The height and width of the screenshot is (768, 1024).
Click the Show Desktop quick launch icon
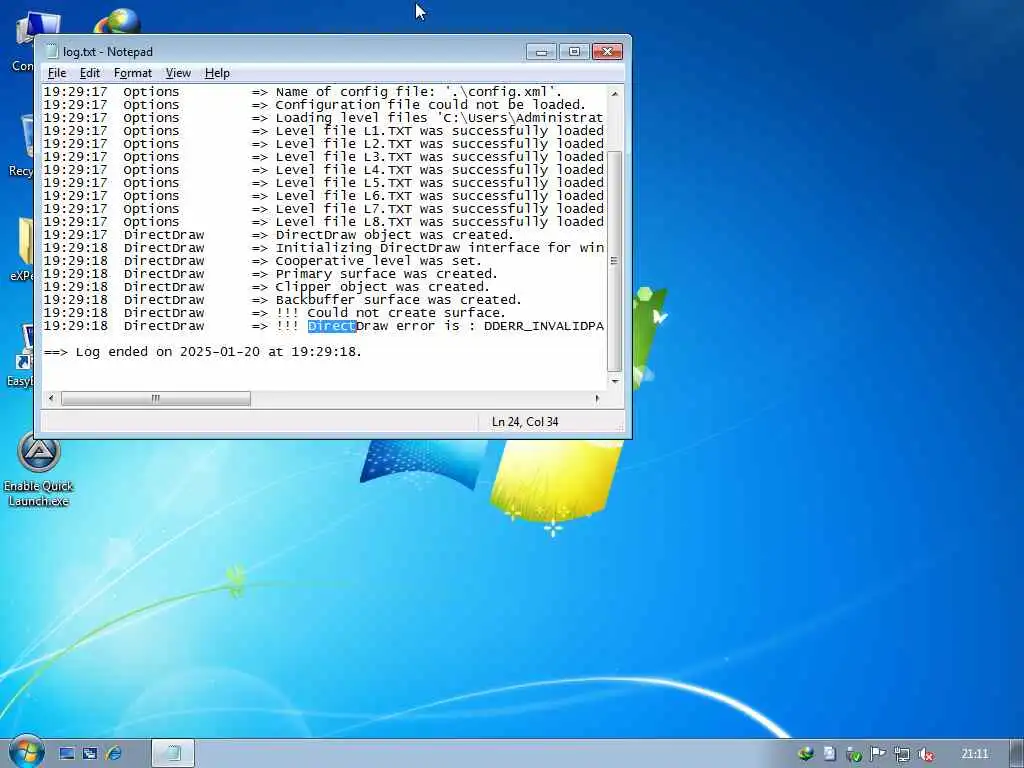click(67, 754)
